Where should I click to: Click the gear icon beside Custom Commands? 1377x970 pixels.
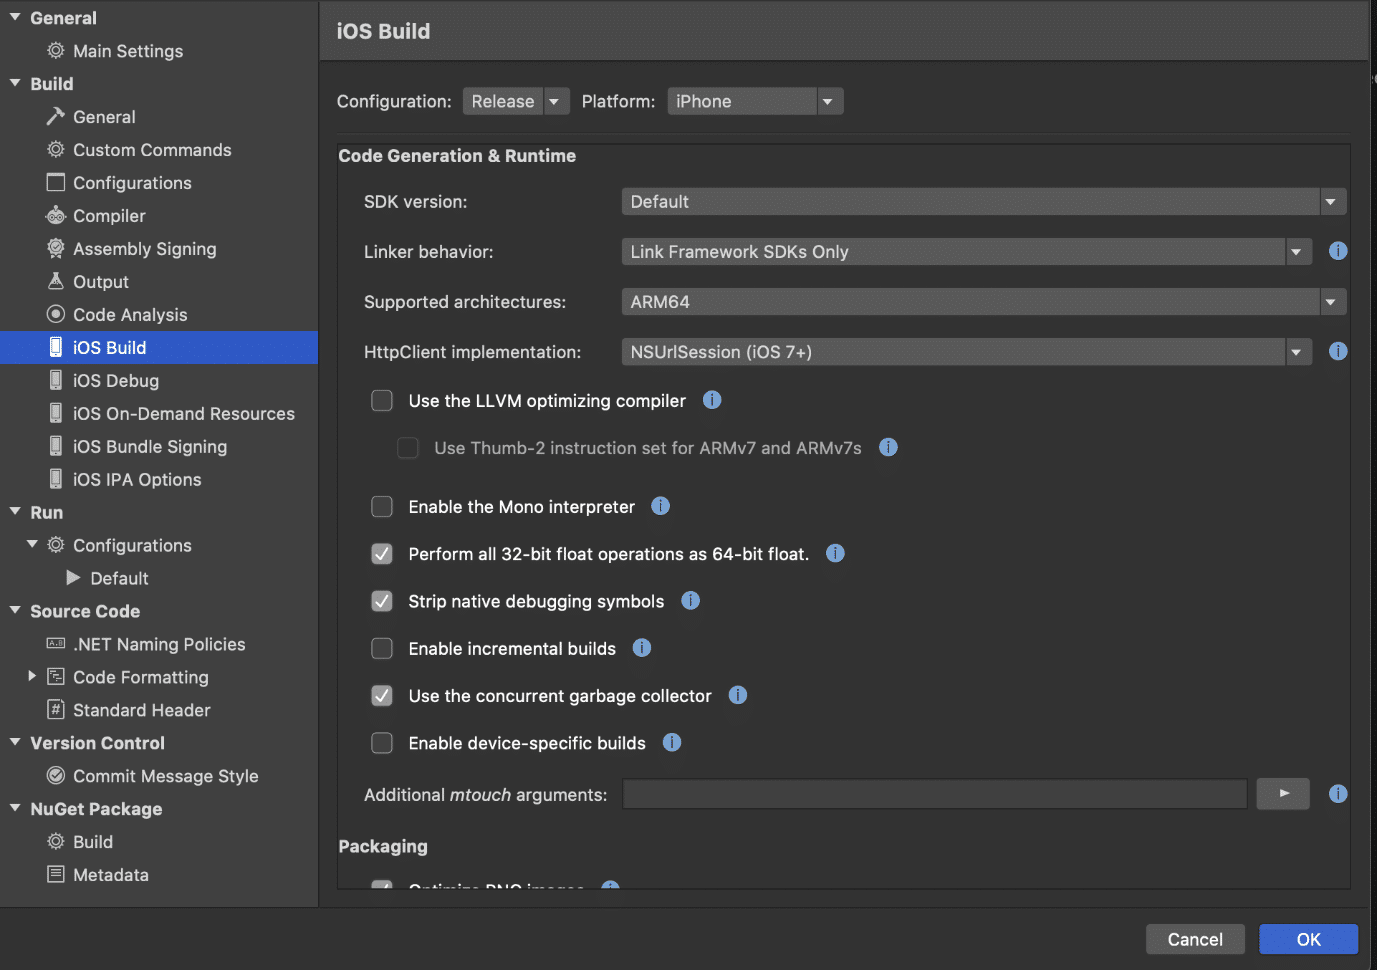click(x=56, y=150)
